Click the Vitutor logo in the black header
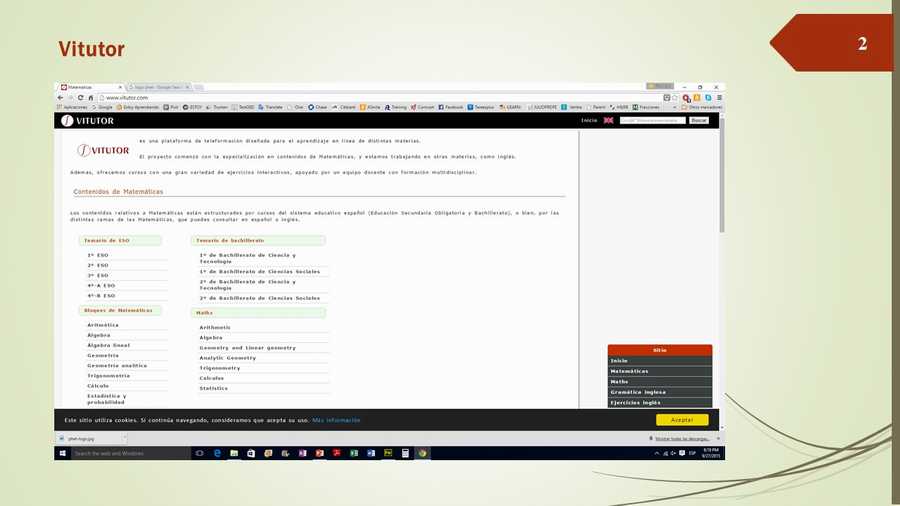 (87, 120)
